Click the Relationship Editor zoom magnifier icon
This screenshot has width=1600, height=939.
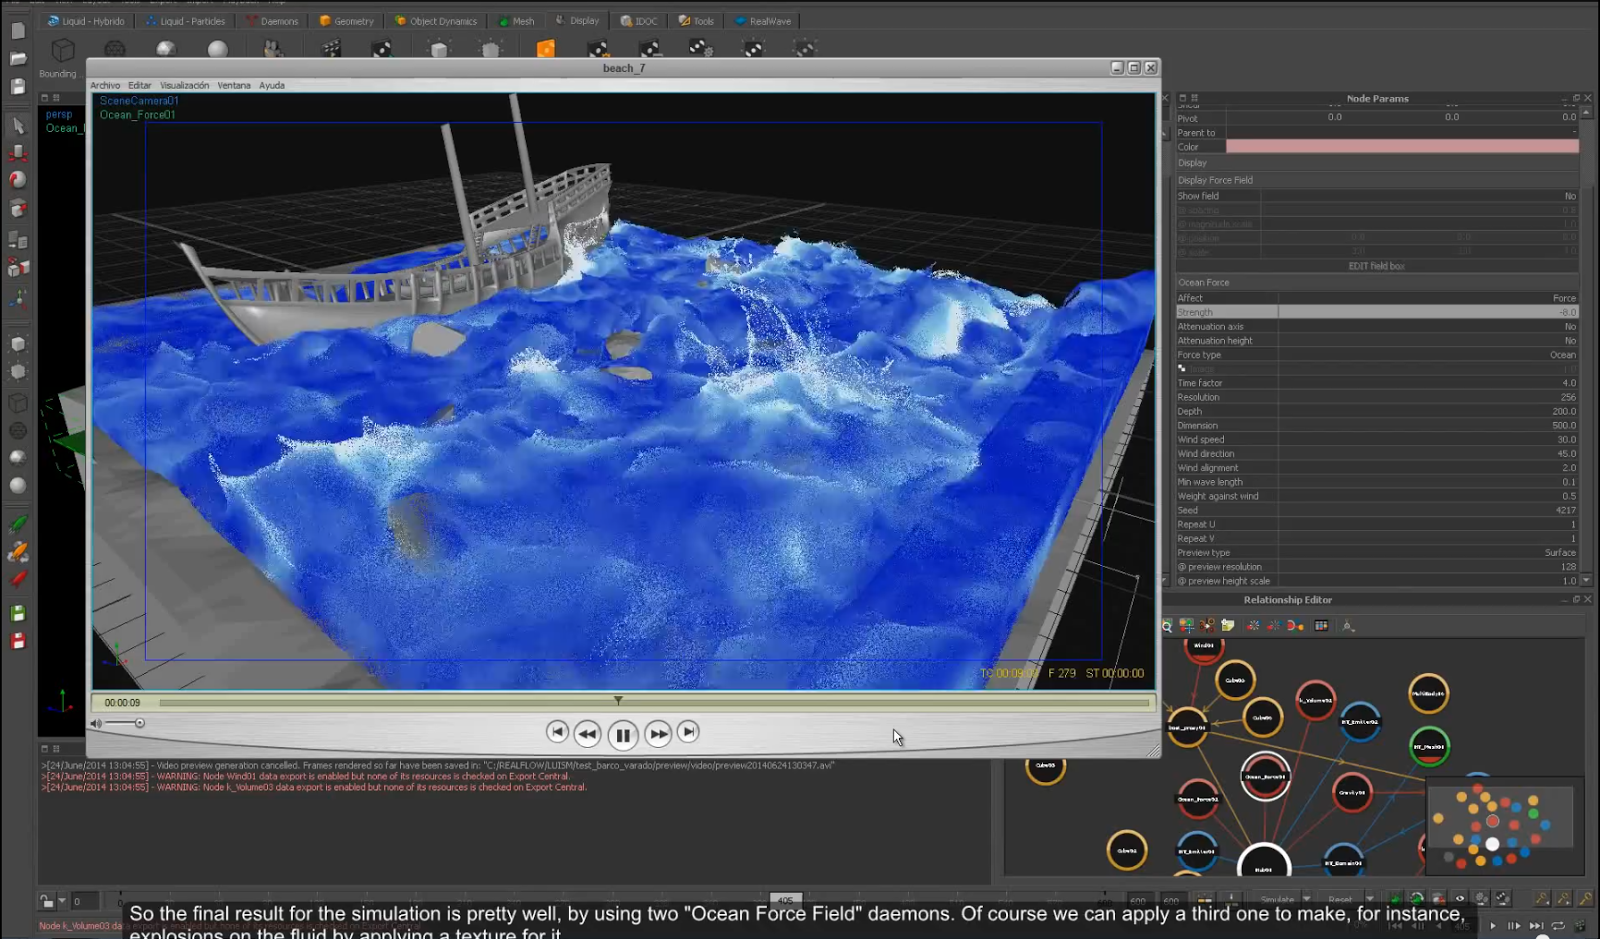click(x=1166, y=626)
